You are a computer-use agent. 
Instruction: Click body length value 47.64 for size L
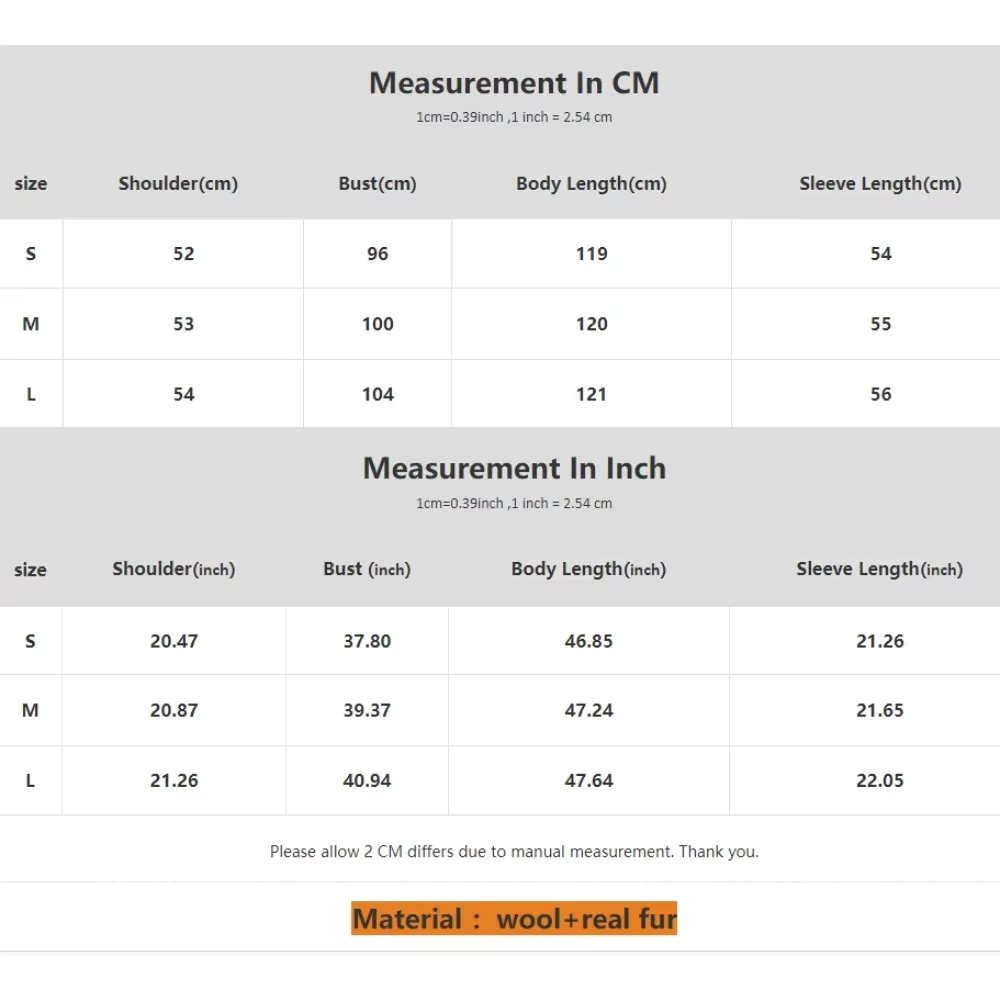(x=589, y=781)
